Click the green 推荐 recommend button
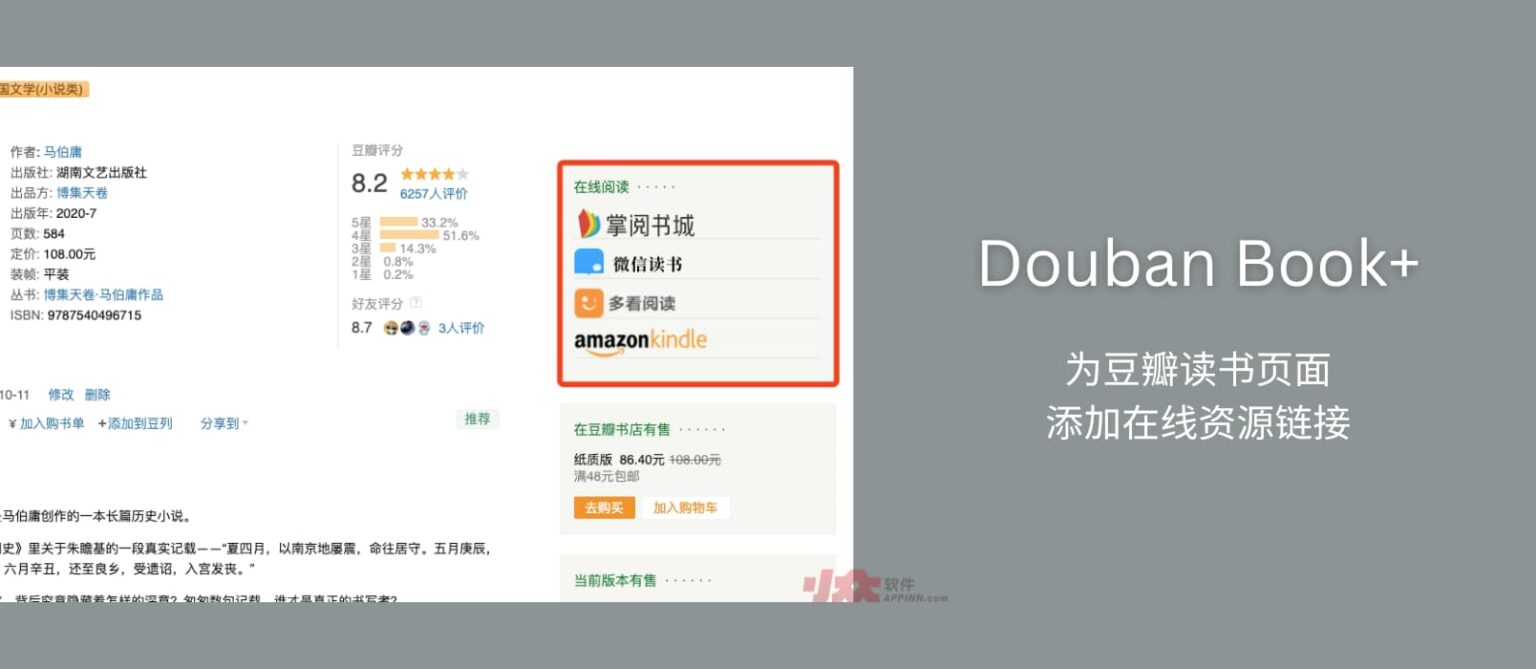The width and height of the screenshot is (1536, 669). pyautogui.click(x=478, y=419)
